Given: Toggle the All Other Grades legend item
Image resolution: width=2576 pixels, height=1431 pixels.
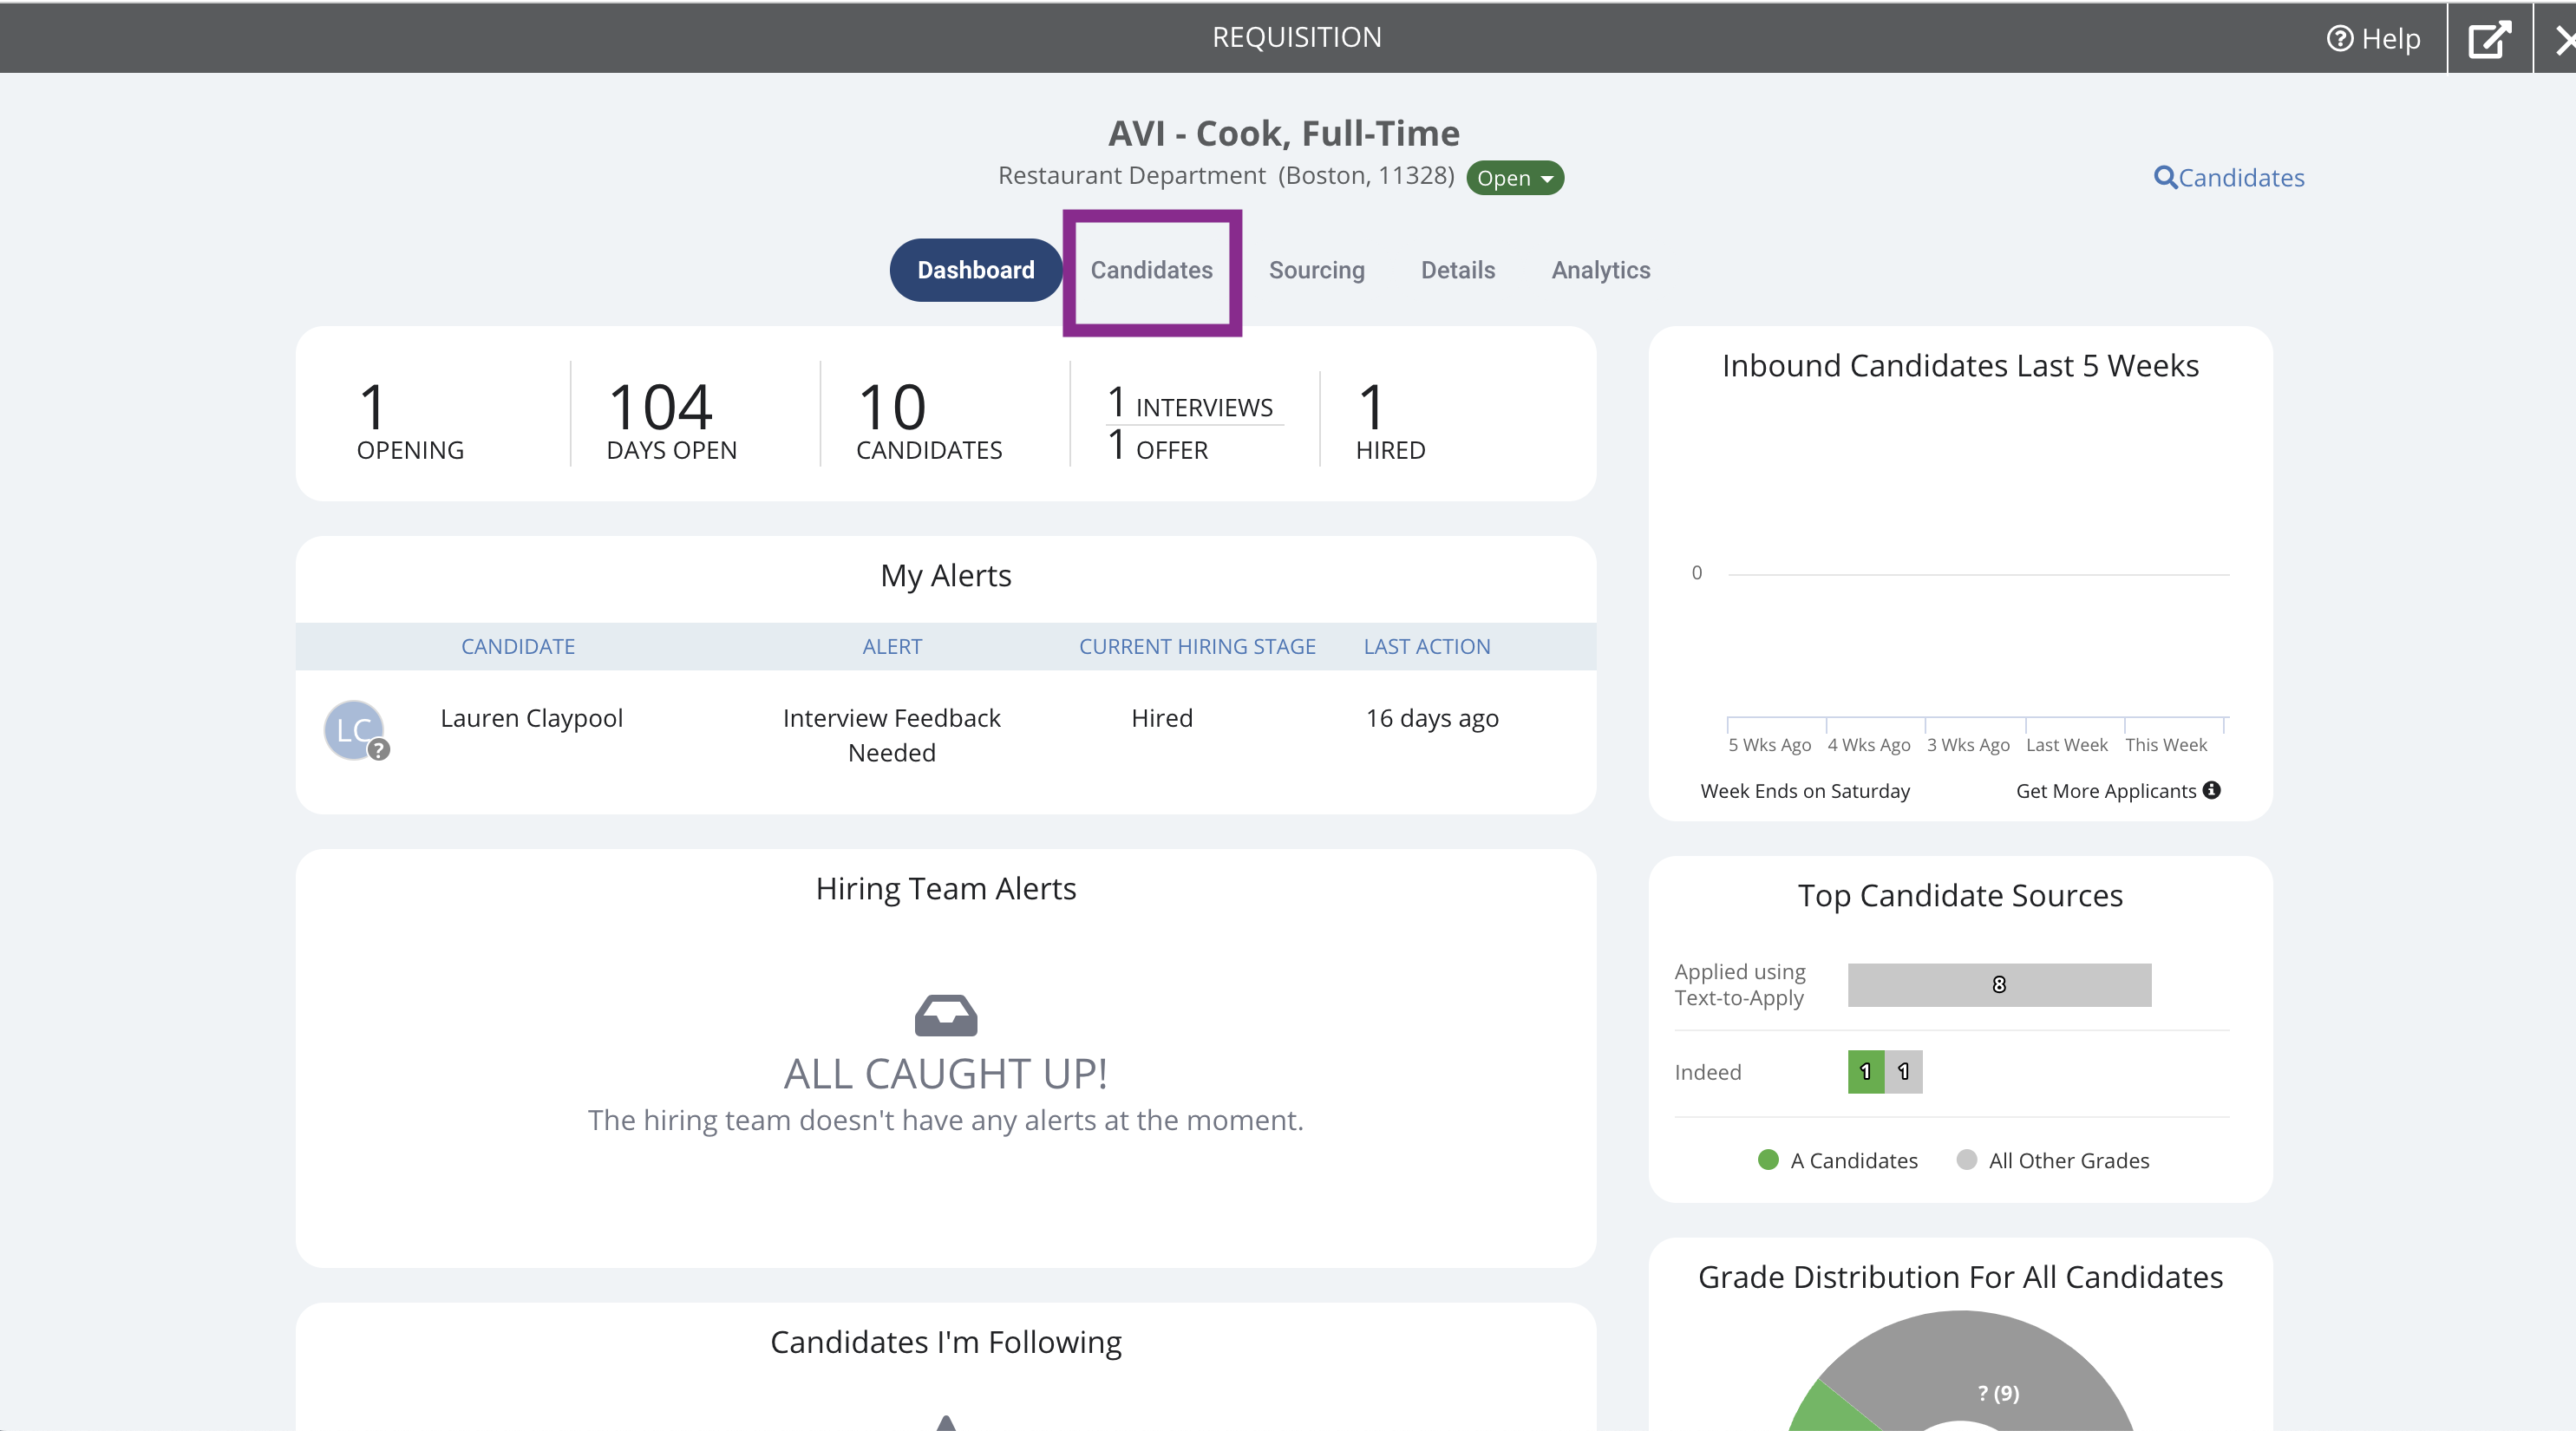Looking at the screenshot, I should (2053, 1160).
